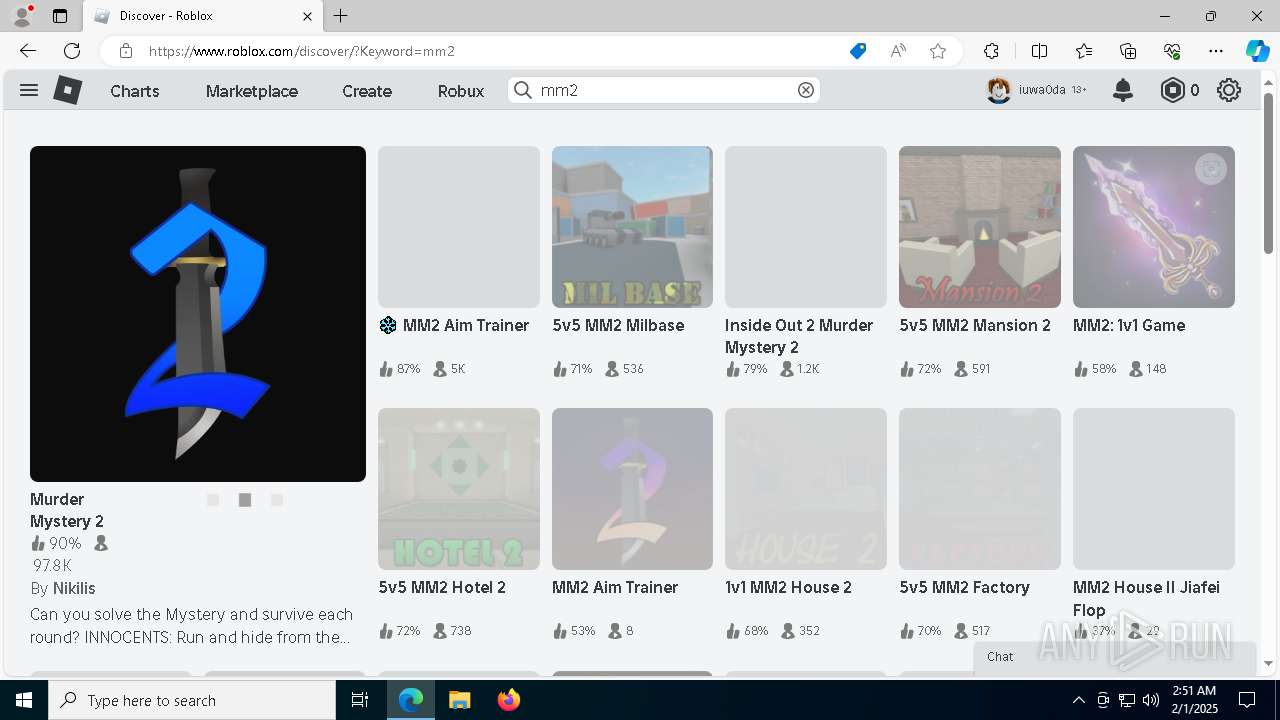Screen dimensions: 1280x720
Task: Select the first carousel indicator dot
Action: click(x=213, y=500)
